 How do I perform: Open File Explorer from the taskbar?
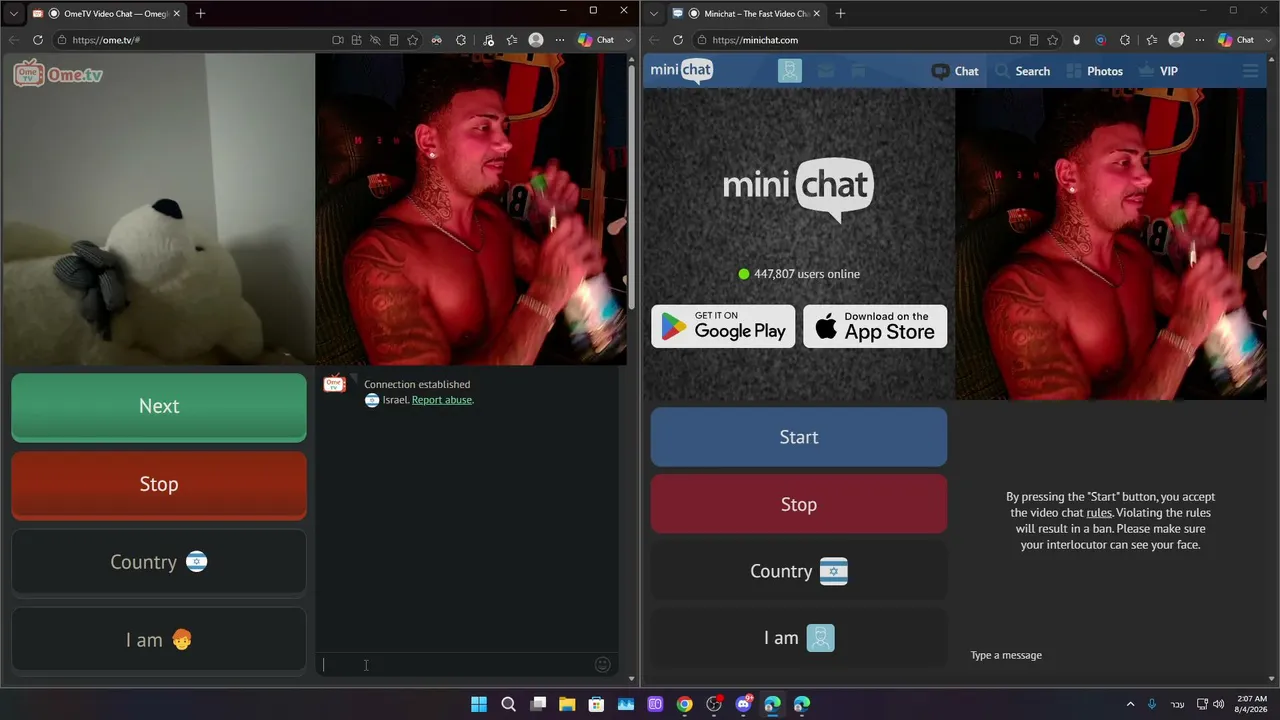coord(567,704)
